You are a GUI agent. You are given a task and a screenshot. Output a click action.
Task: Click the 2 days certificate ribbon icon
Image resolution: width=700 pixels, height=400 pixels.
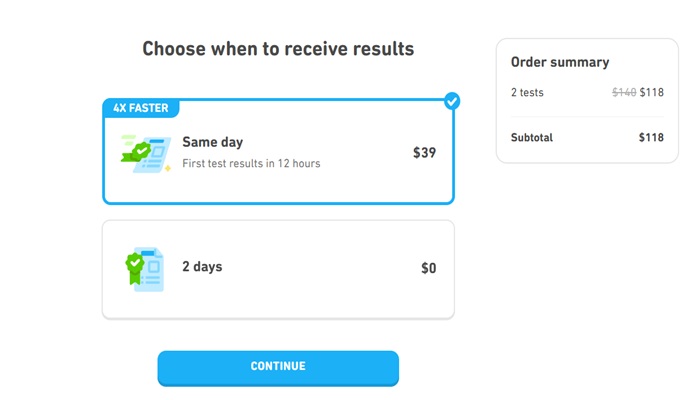point(144,268)
